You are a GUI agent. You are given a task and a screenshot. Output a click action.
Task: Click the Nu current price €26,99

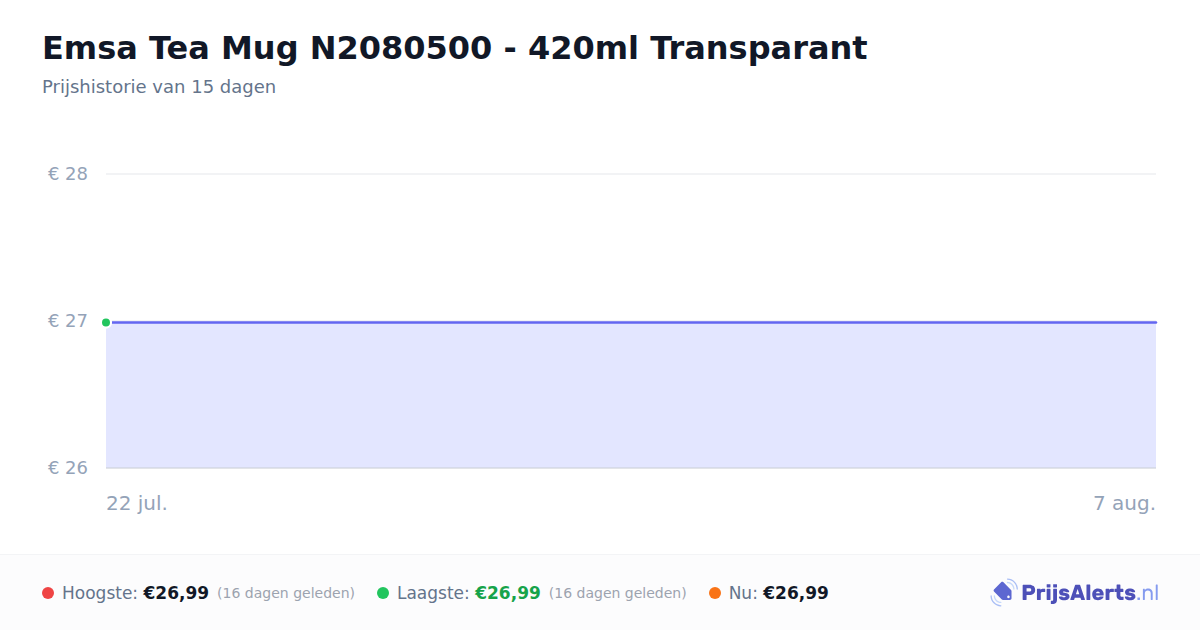click(x=796, y=593)
